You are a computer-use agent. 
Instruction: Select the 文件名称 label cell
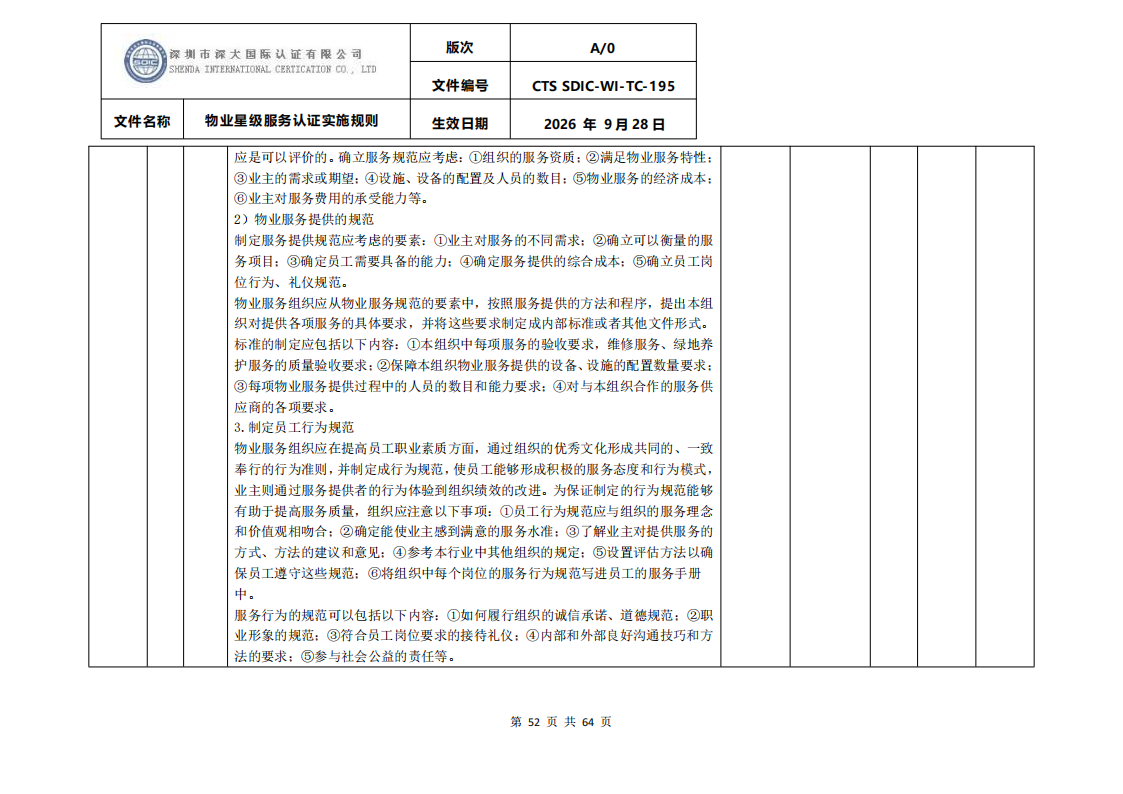(x=142, y=121)
